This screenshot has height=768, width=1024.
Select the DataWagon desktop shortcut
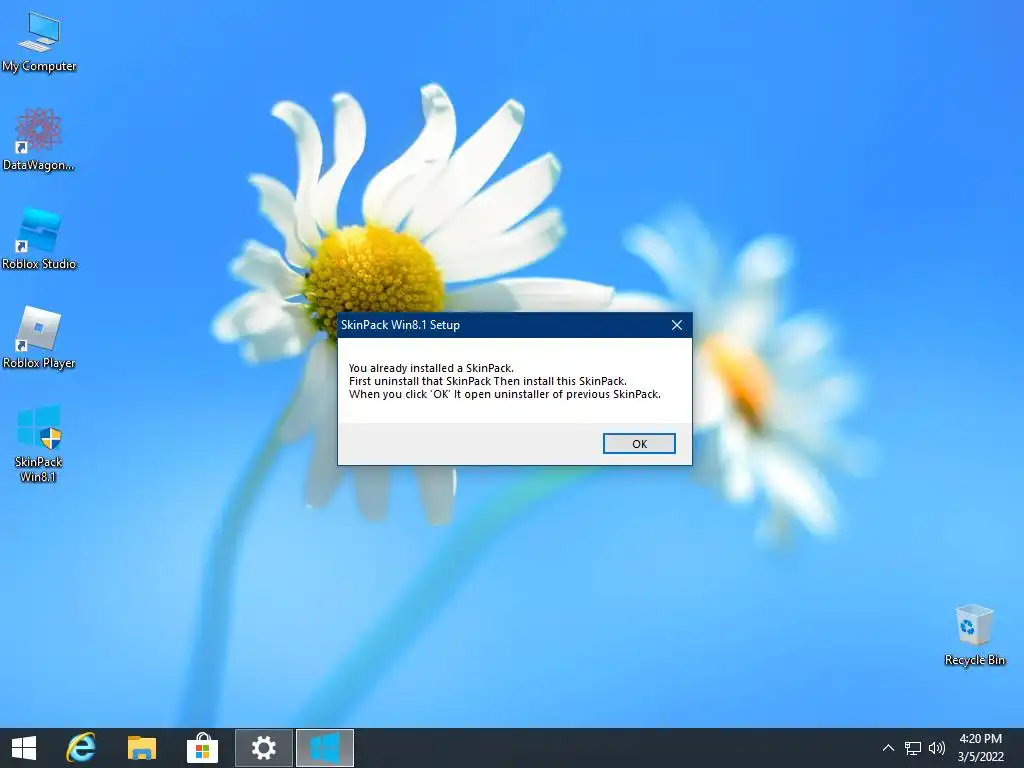(39, 140)
